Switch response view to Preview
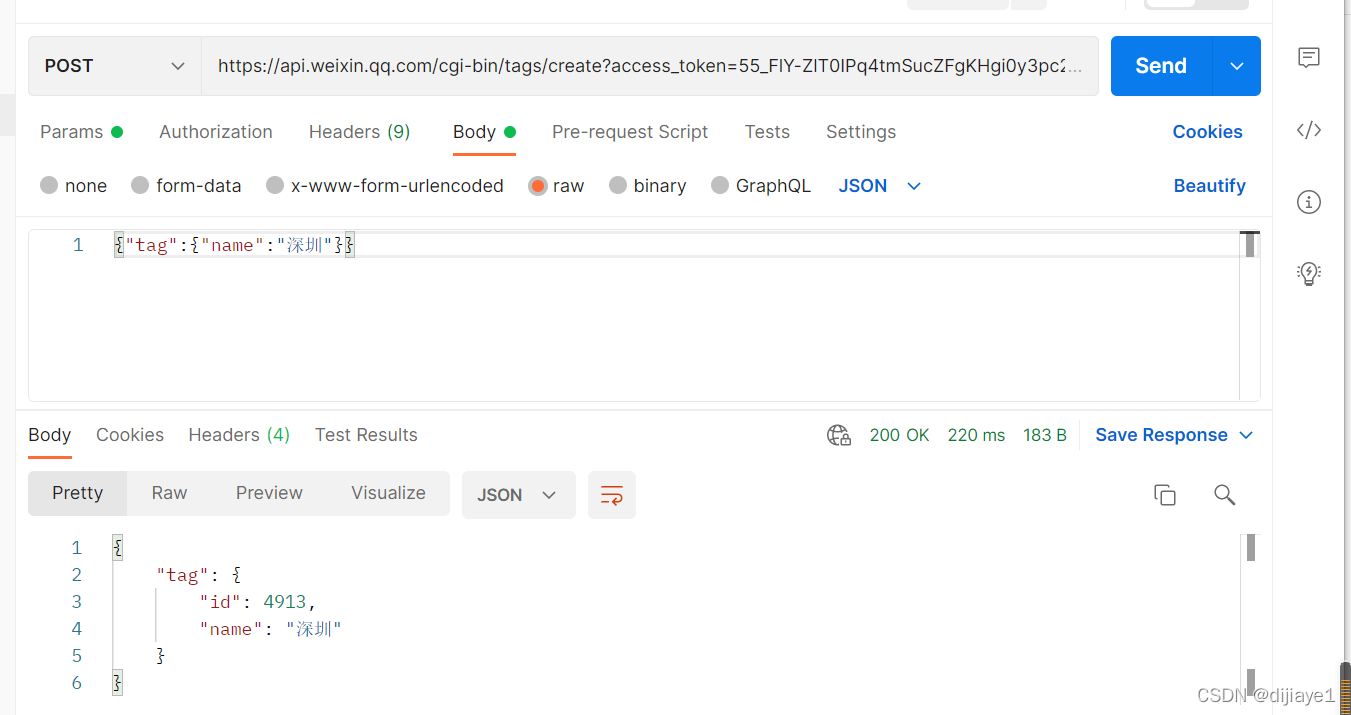 pos(269,493)
